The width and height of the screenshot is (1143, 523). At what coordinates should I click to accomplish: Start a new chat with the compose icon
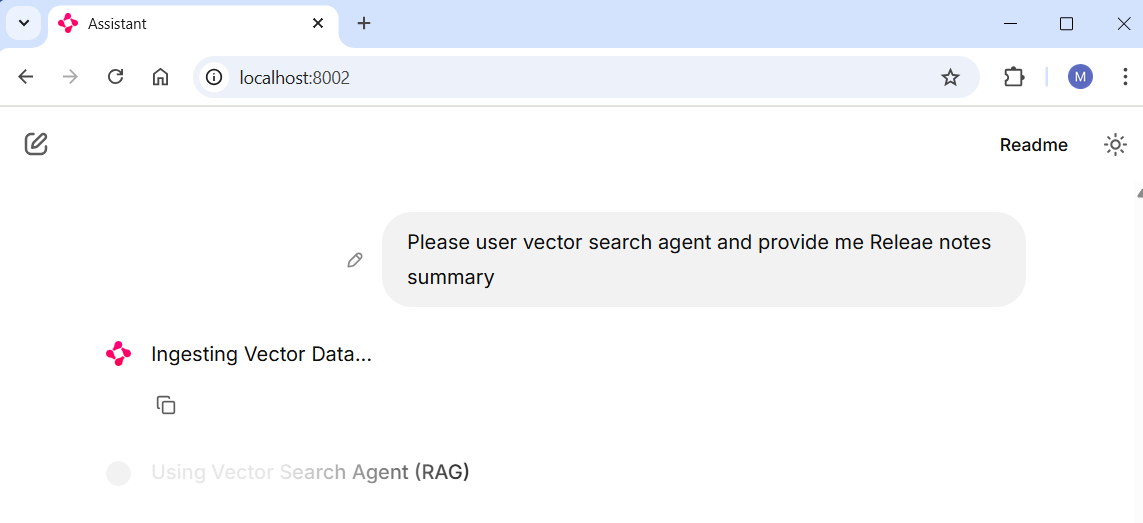pyautogui.click(x=36, y=144)
